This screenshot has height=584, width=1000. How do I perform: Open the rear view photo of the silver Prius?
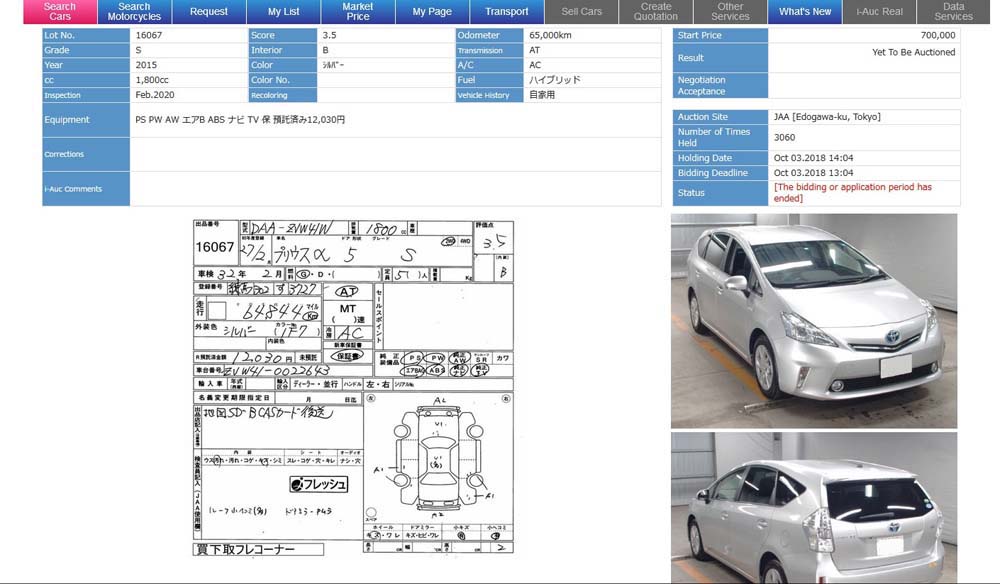pyautogui.click(x=814, y=507)
